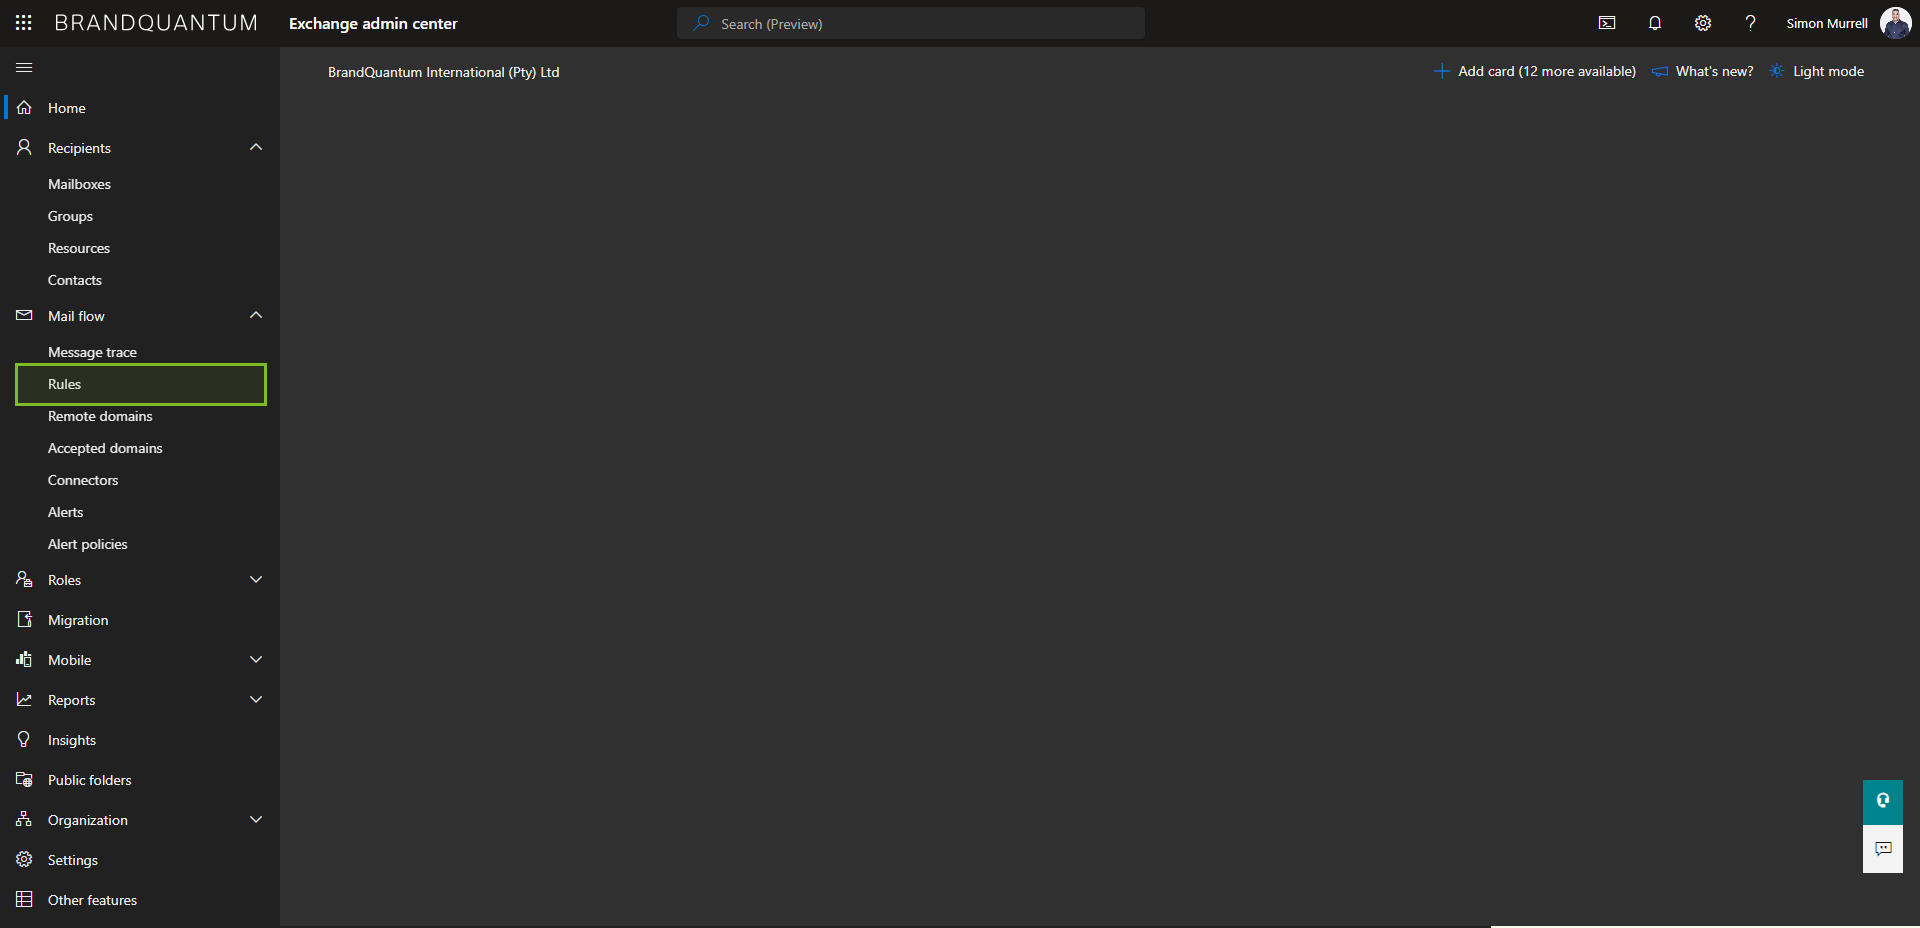
Task: Click the Insights lightbulb icon
Action: pyautogui.click(x=24, y=740)
